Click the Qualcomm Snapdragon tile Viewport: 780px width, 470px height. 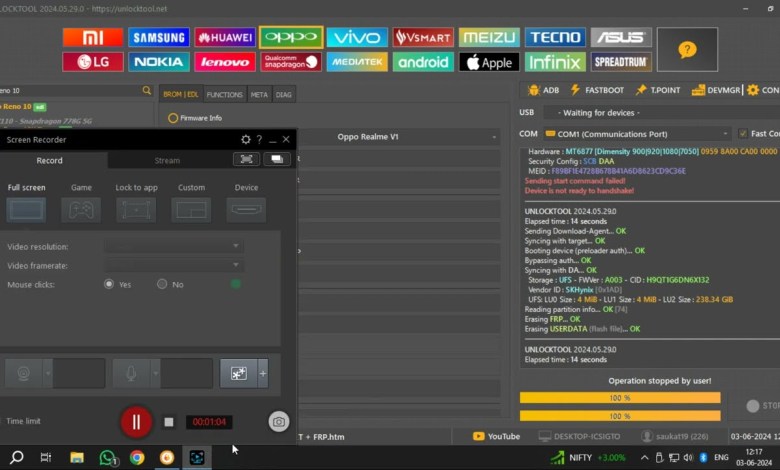291,62
